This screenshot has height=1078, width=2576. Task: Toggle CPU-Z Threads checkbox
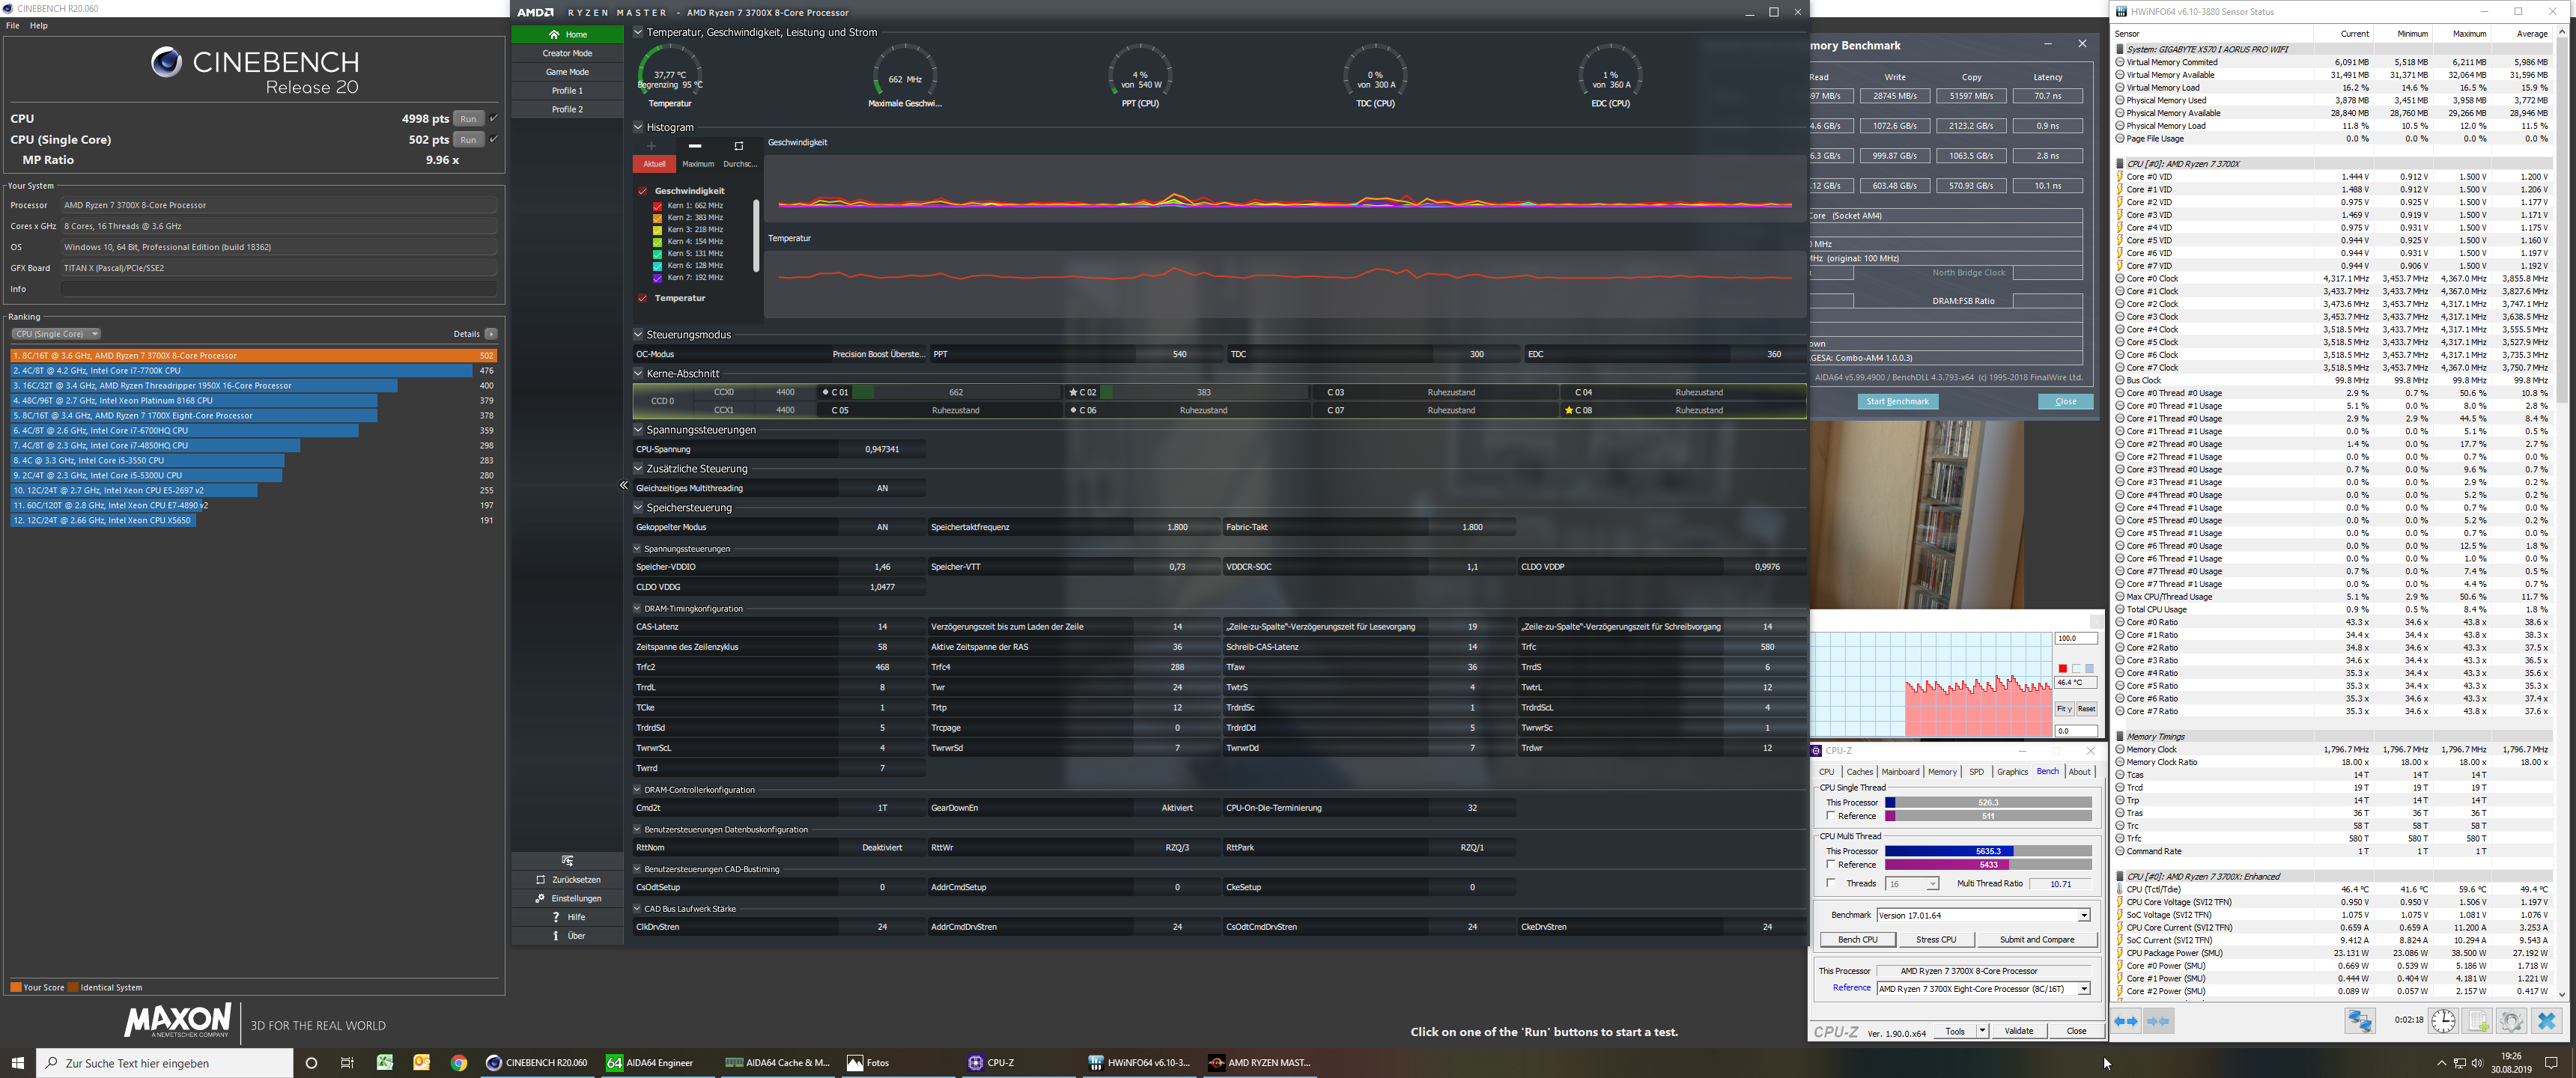(x=1831, y=883)
